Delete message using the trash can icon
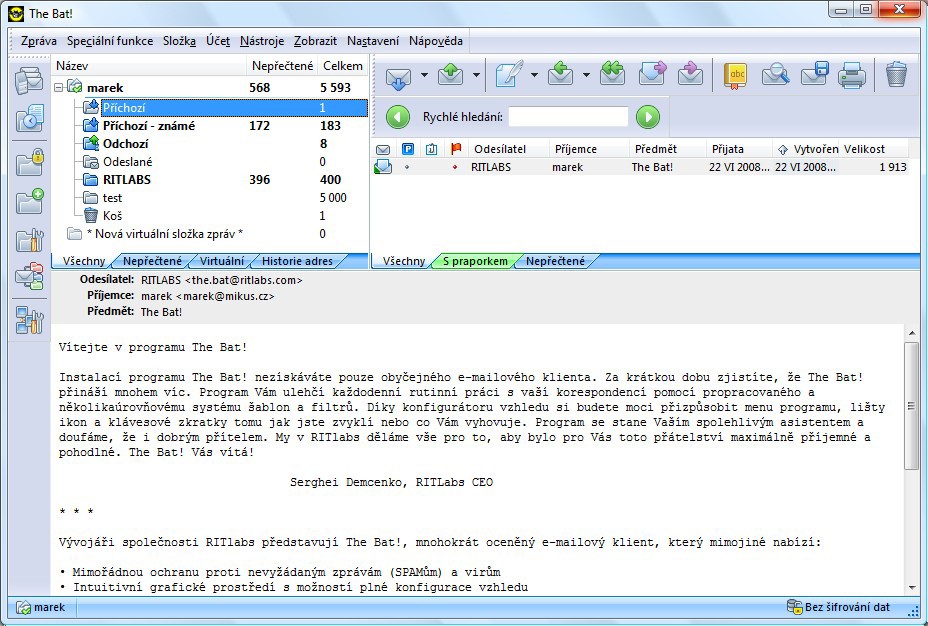The height and width of the screenshot is (626, 928). [896, 75]
